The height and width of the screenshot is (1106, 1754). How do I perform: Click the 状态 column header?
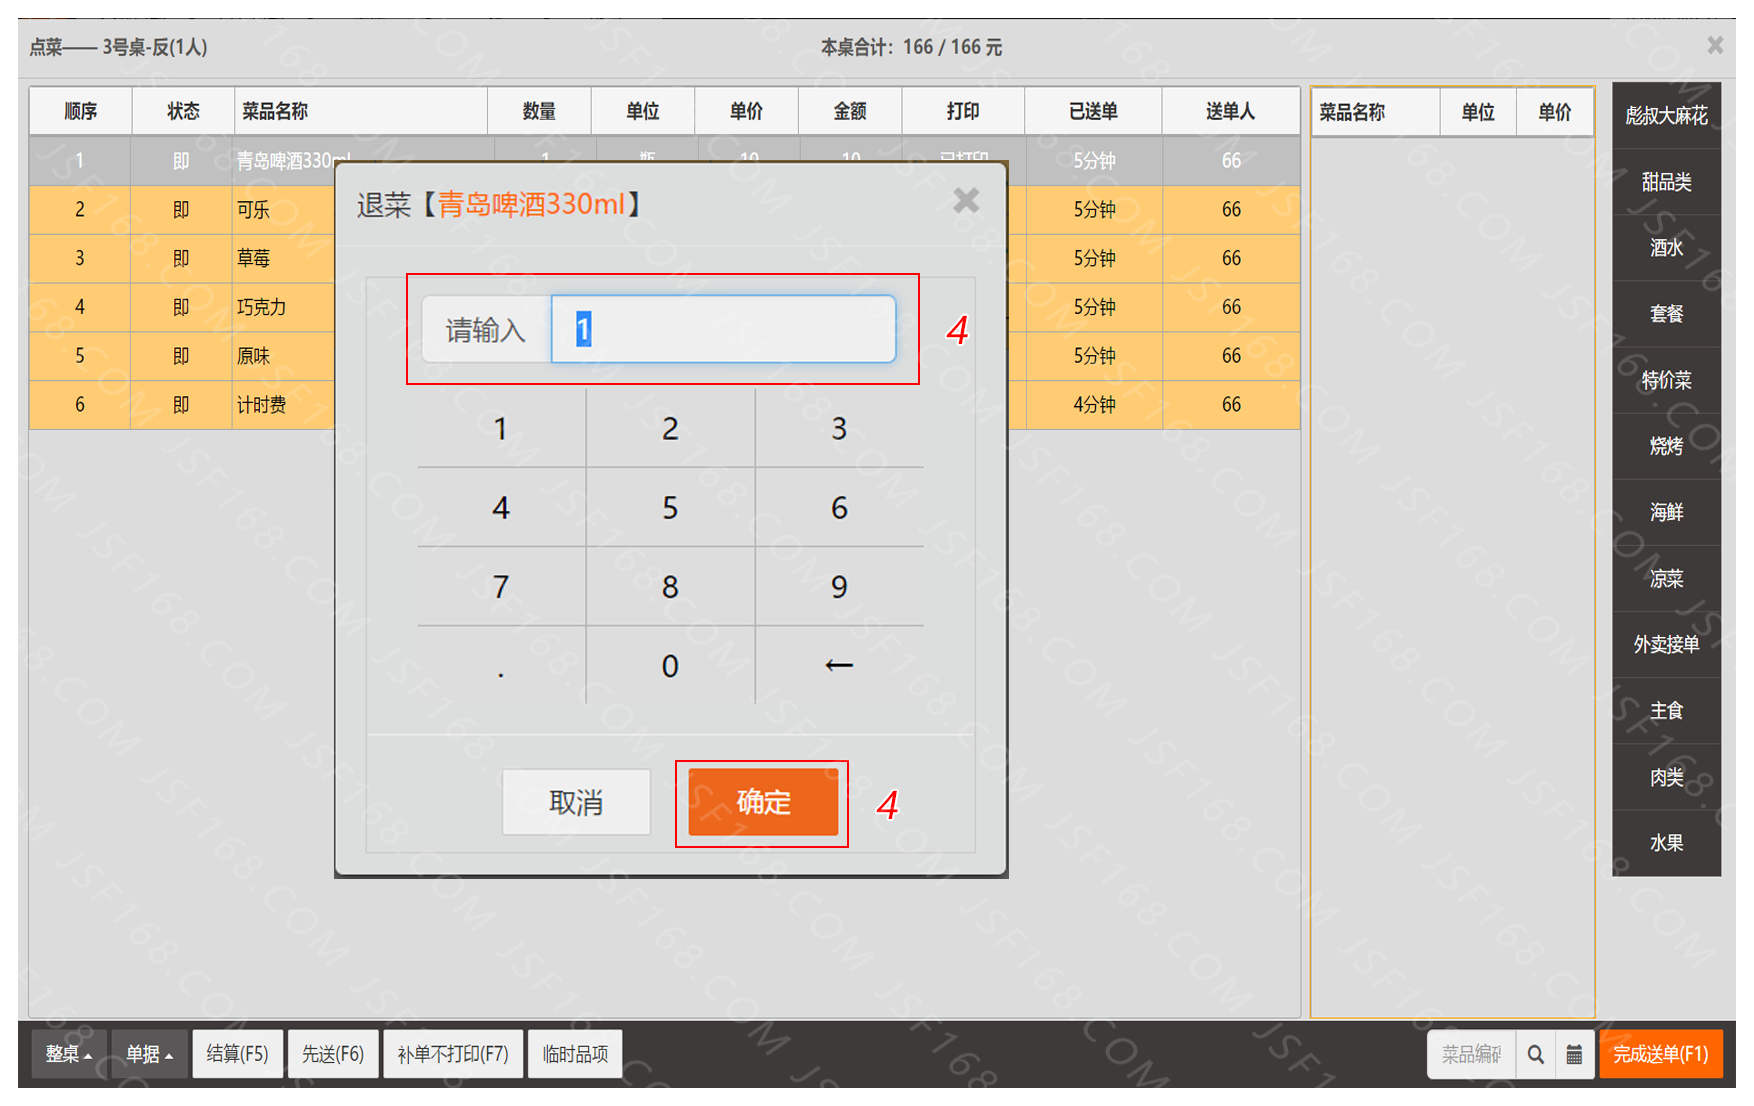tap(183, 111)
